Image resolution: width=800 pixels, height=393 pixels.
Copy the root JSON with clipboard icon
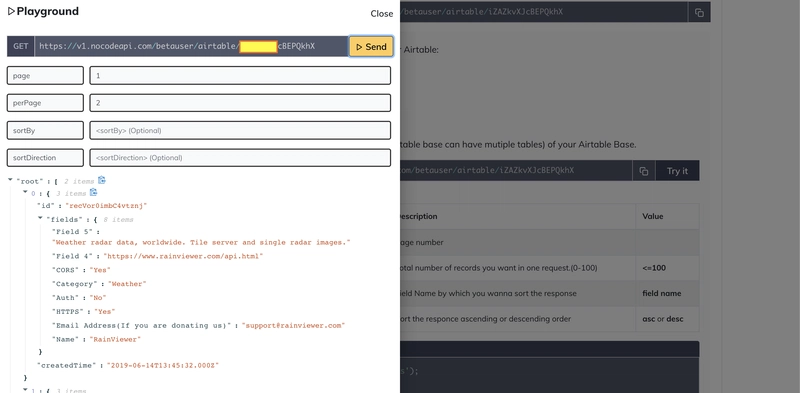[102, 180]
